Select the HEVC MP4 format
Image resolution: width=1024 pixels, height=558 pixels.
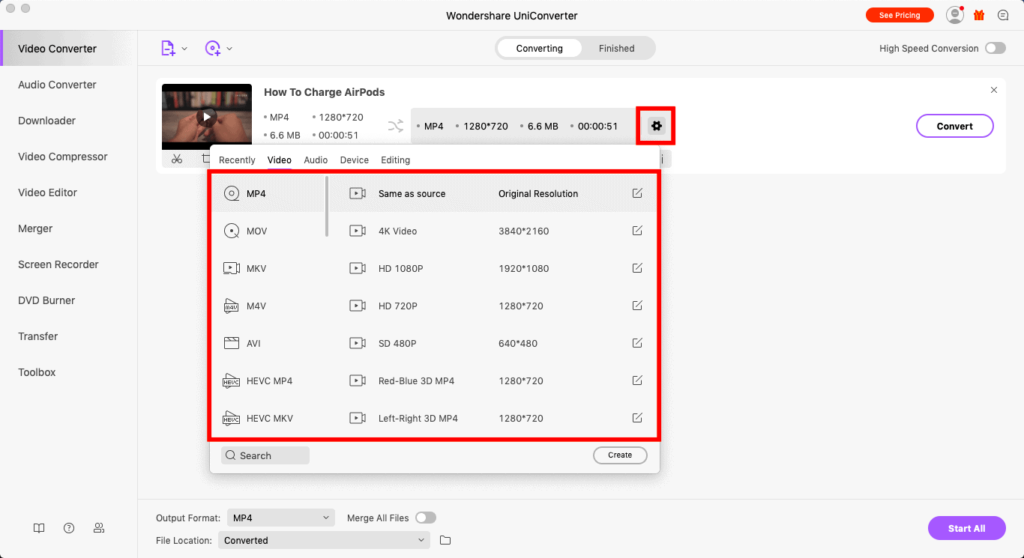pyautogui.click(x=268, y=380)
